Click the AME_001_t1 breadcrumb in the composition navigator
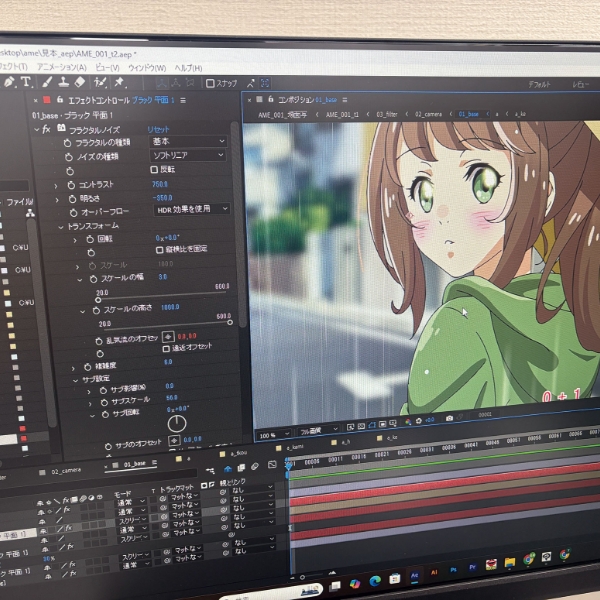This screenshot has height=600, width=600. click(x=342, y=114)
